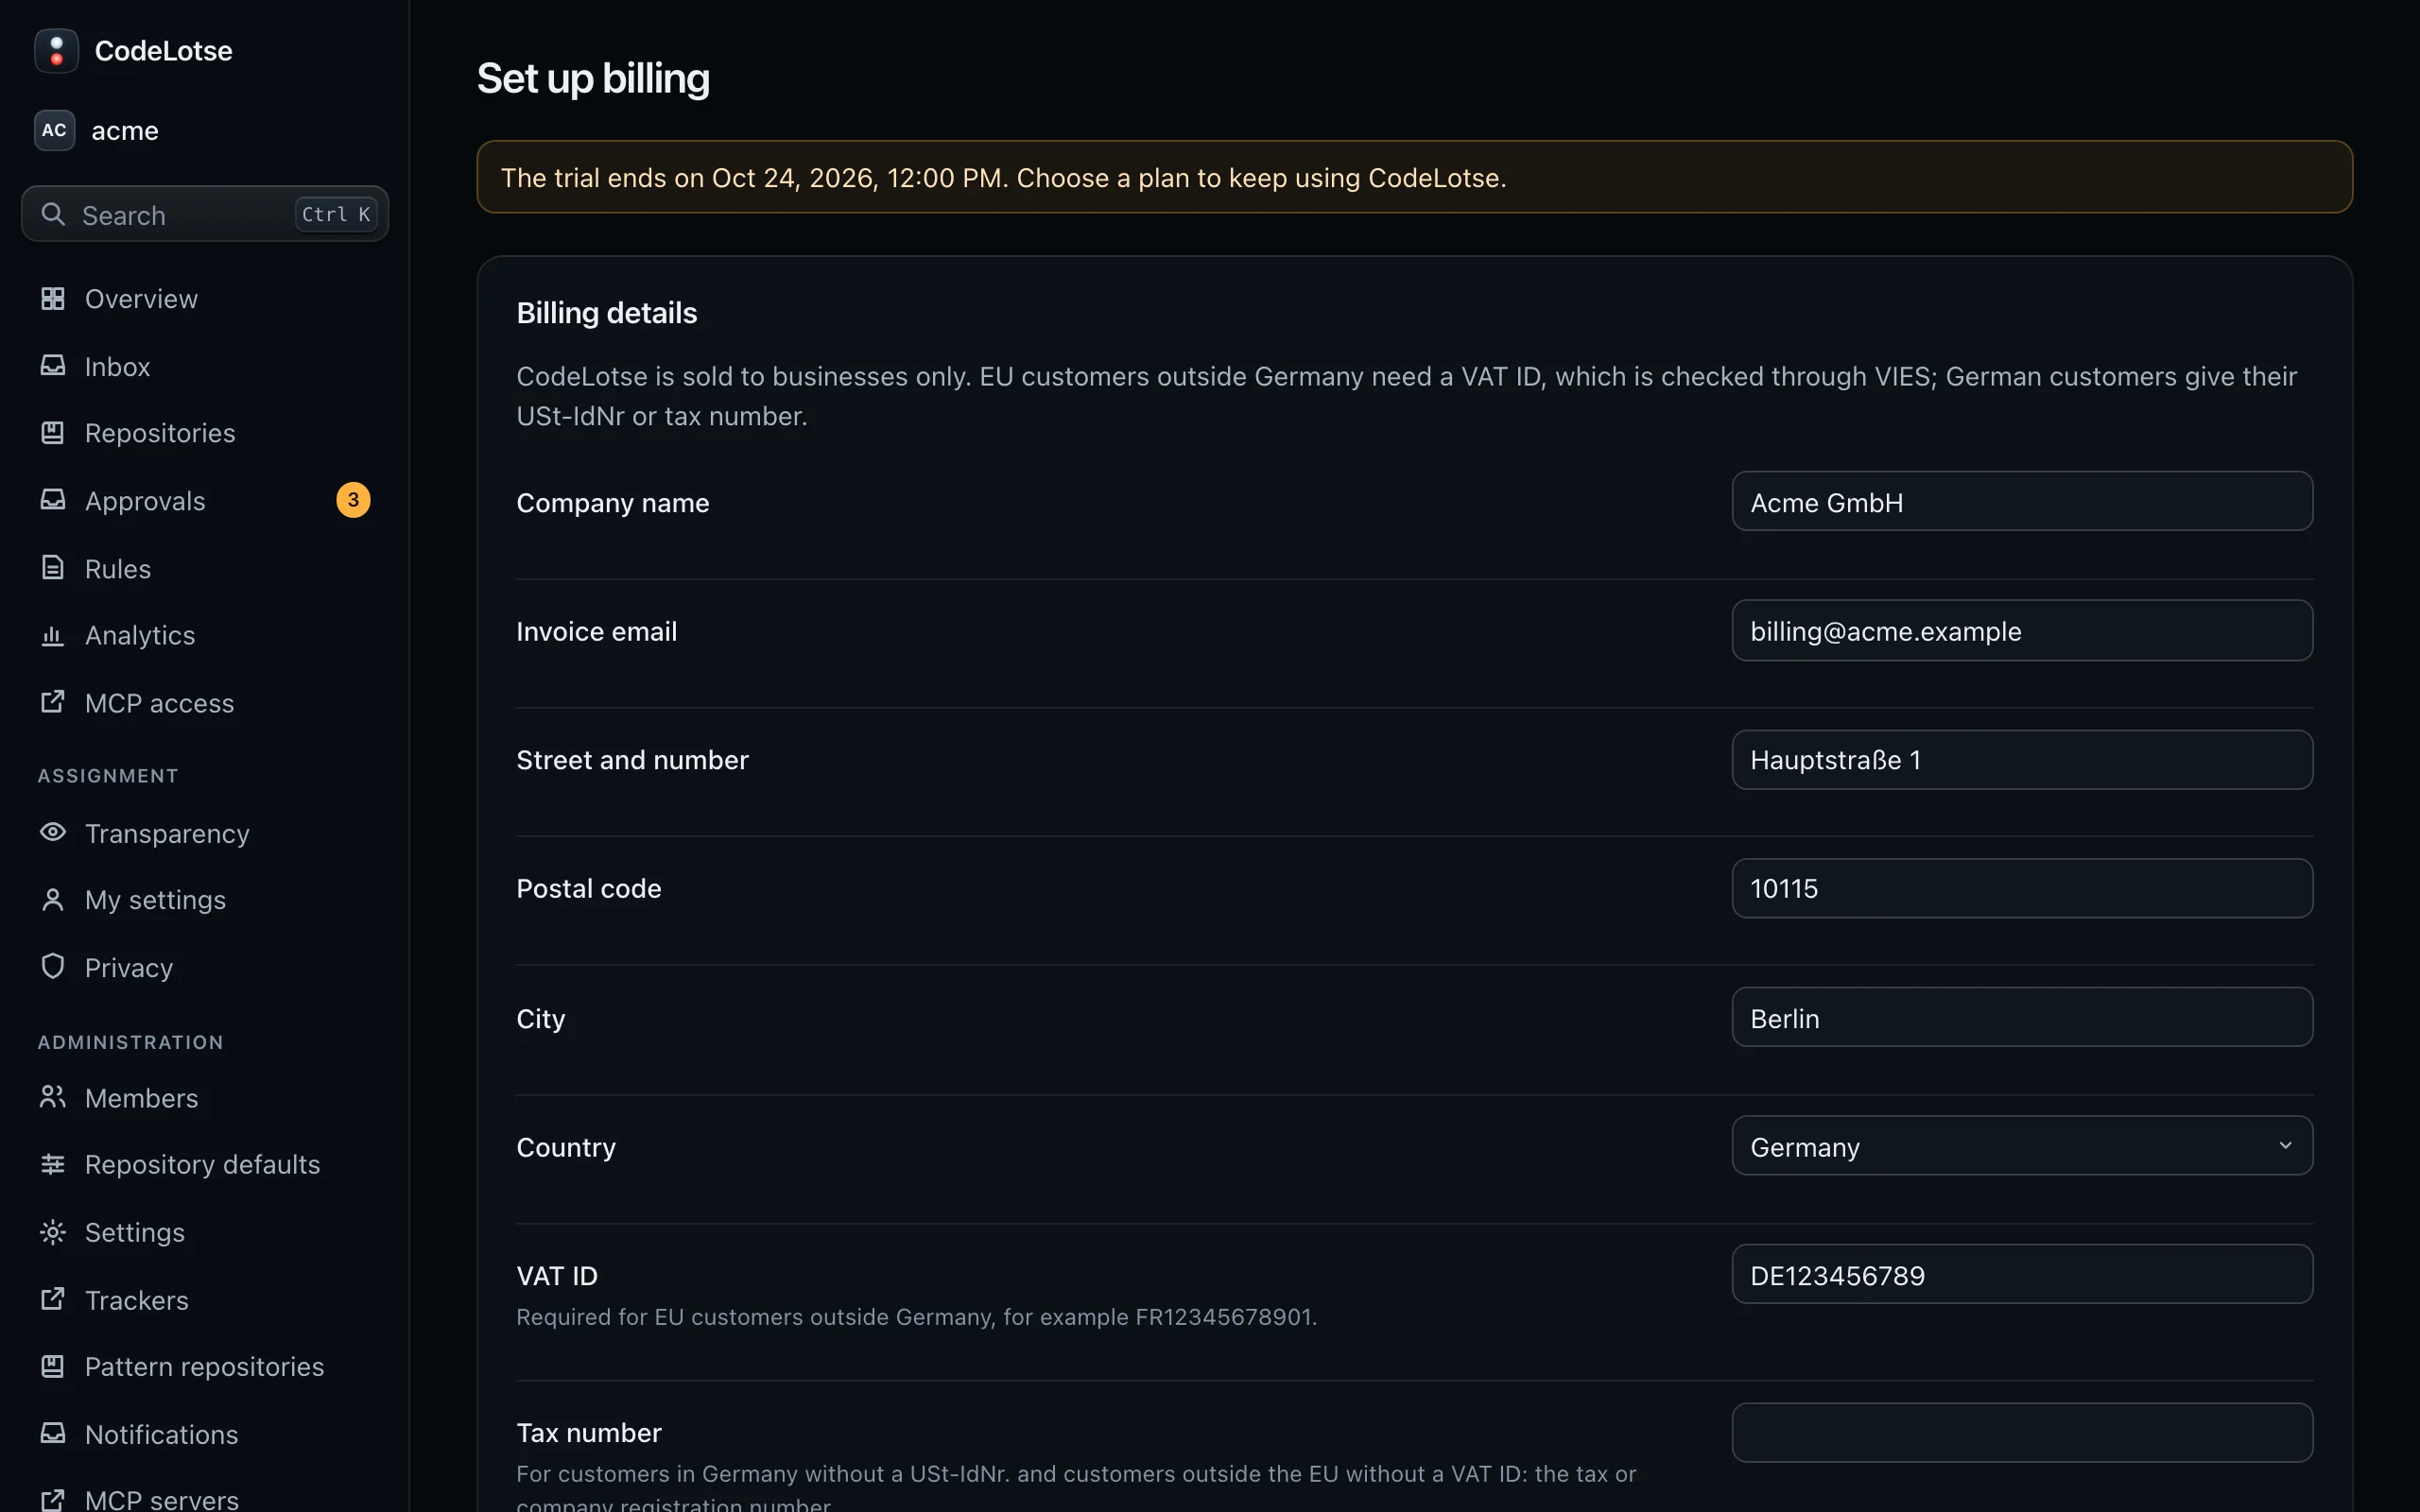Click the Company name input
Image resolution: width=2420 pixels, height=1512 pixels.
pos(2022,502)
